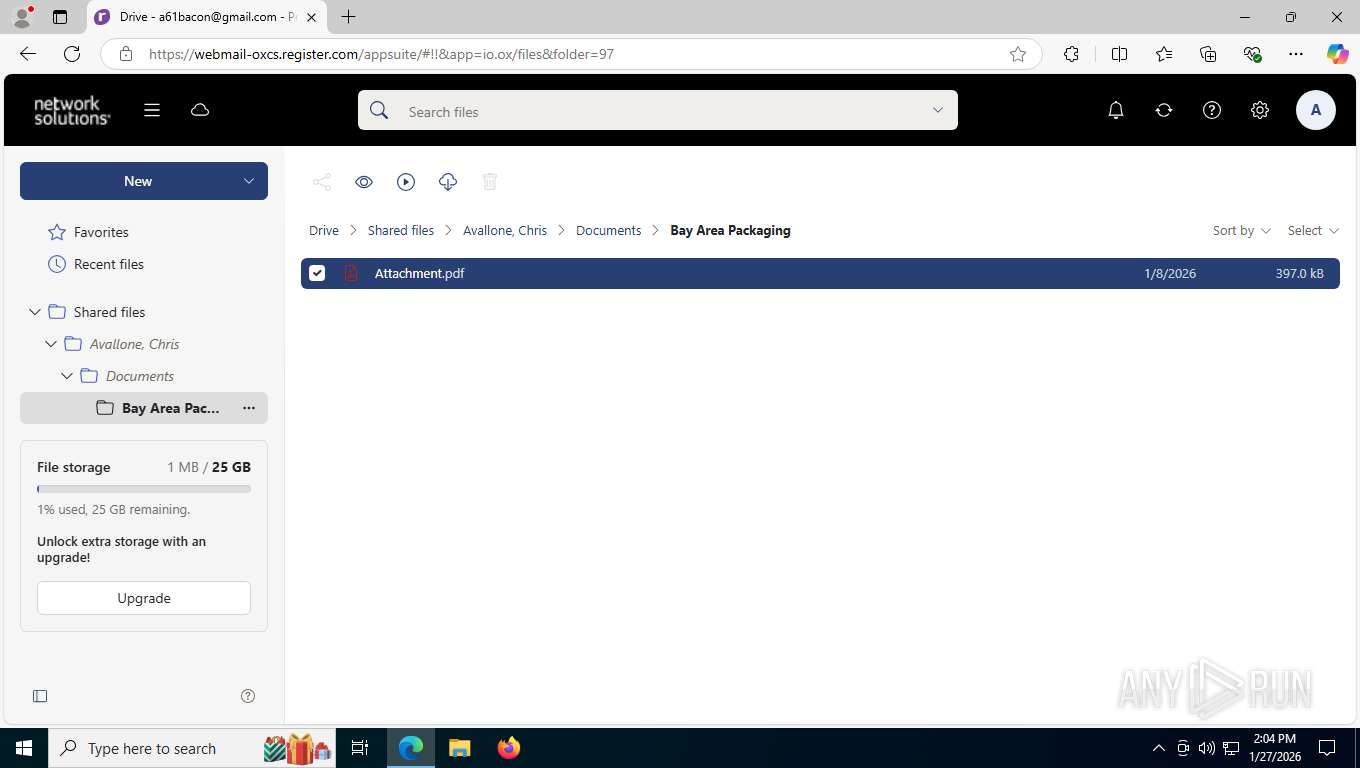The image size is (1360, 768).
Task: Open Firefox from taskbar
Action: 509,748
